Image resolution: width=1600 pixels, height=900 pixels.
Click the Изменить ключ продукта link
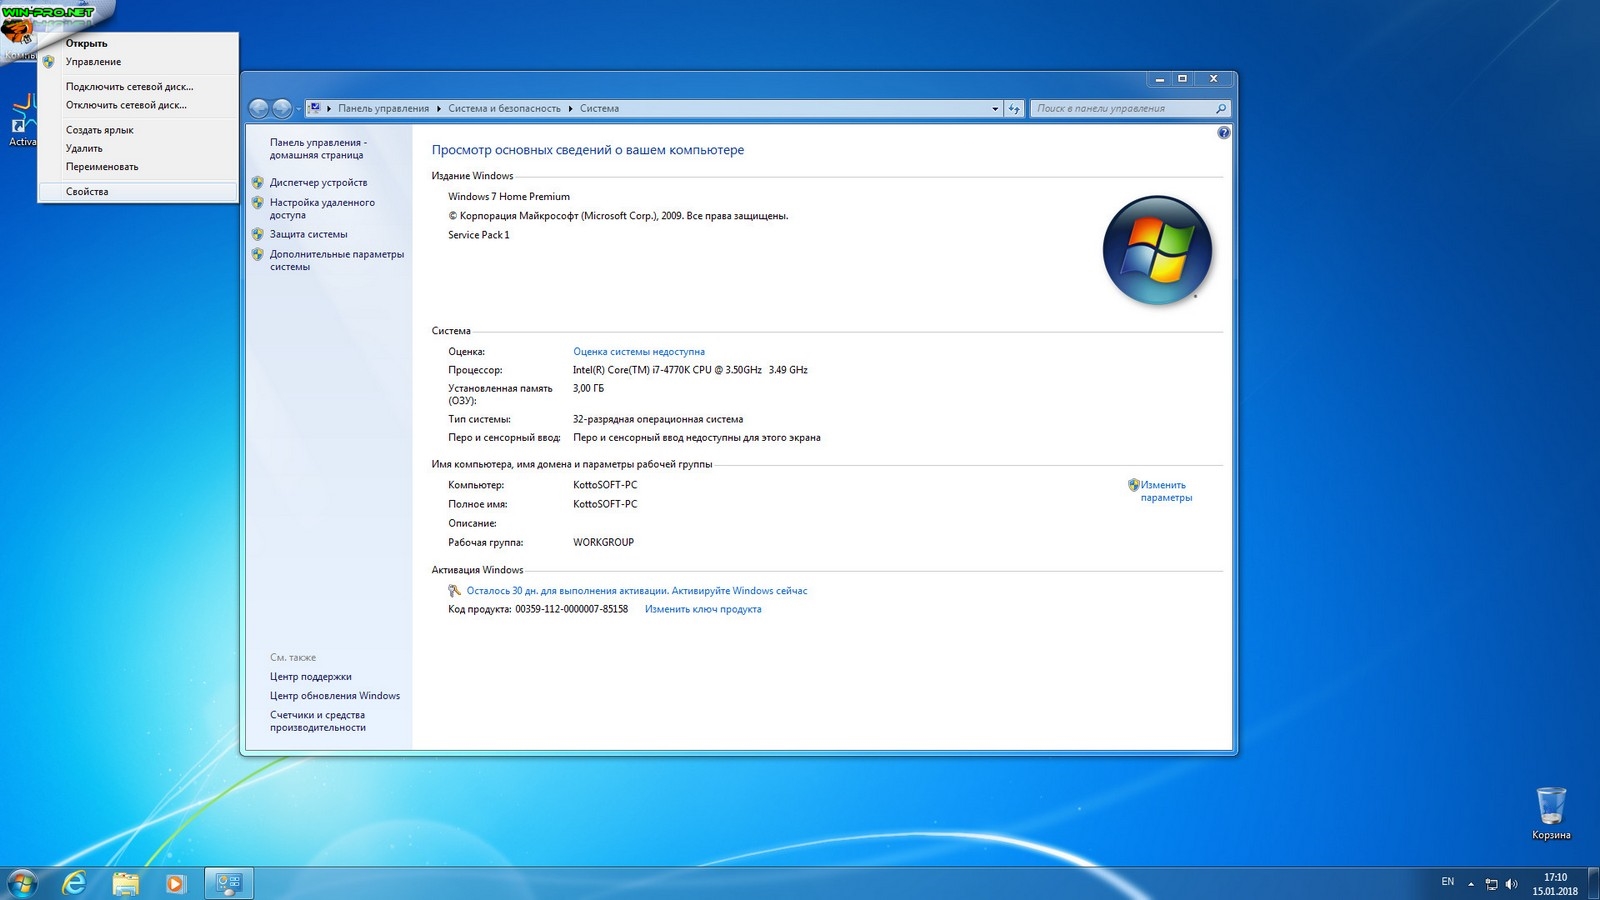pos(703,609)
